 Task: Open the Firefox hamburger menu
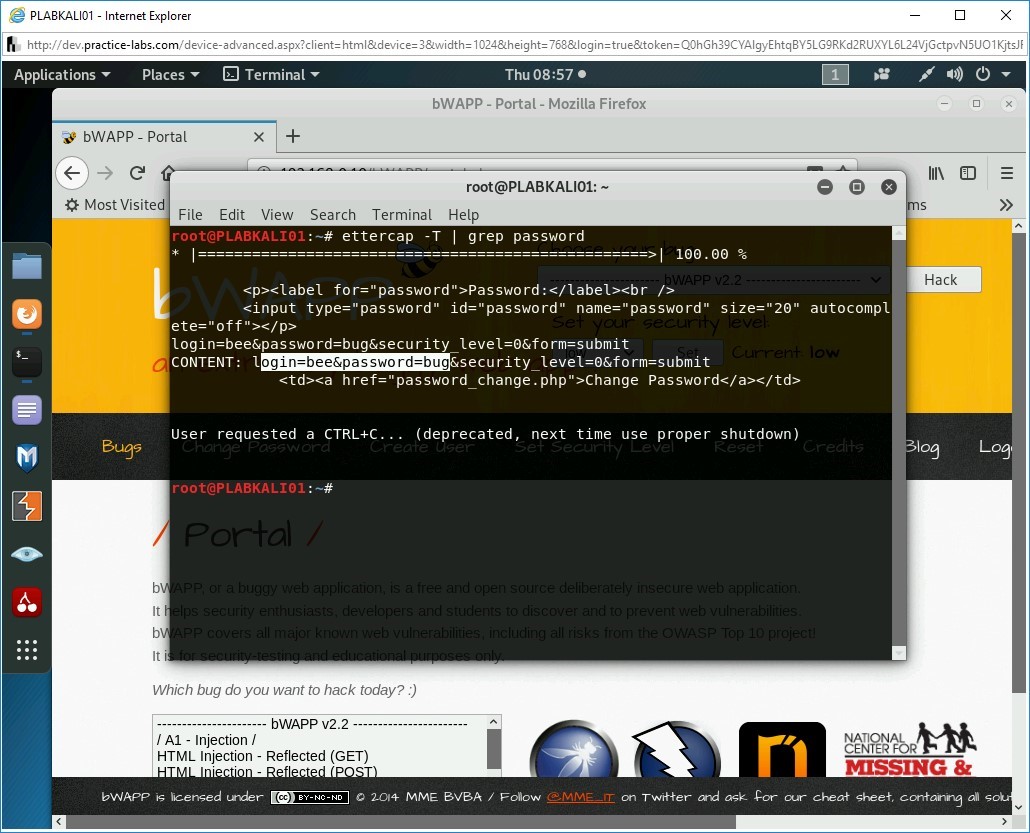[1006, 173]
